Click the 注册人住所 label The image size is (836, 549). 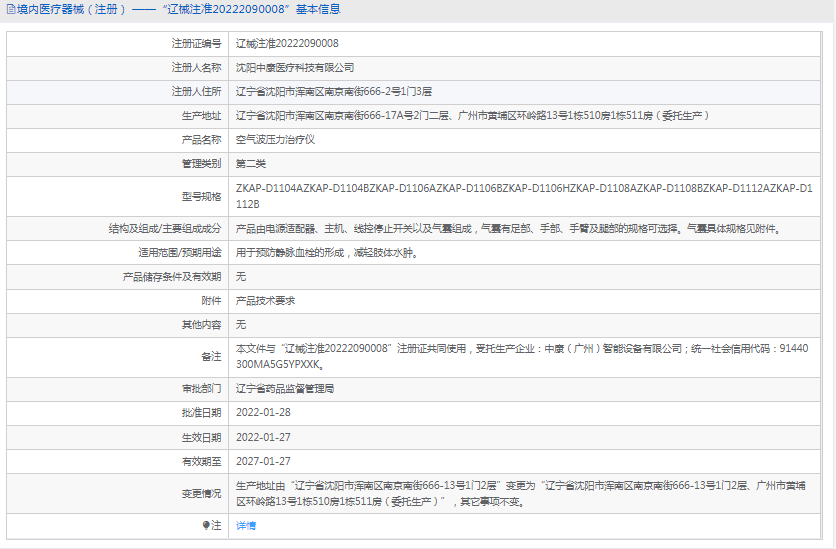196,92
